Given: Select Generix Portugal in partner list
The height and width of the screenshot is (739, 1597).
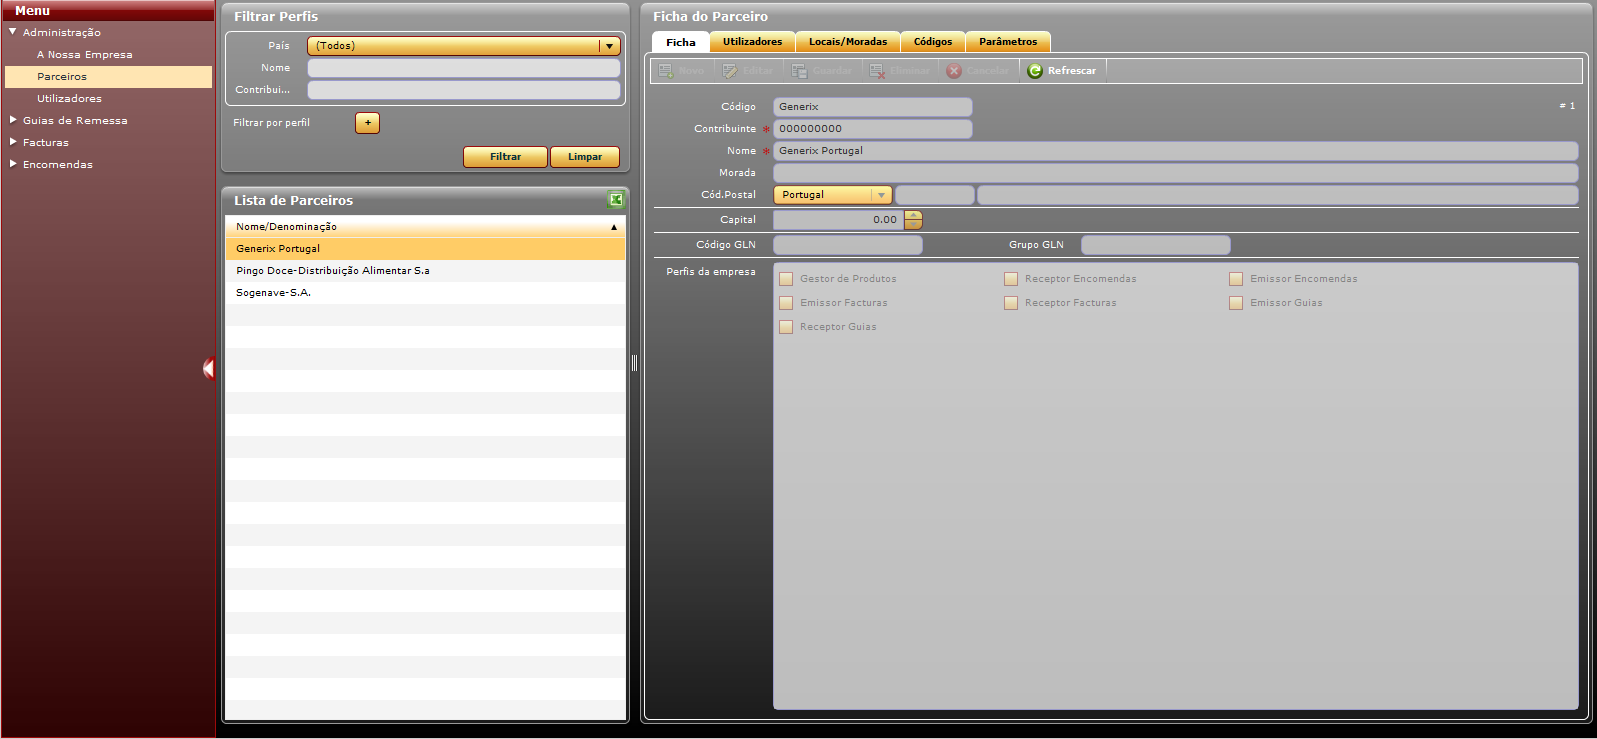Looking at the screenshot, I should coord(425,249).
